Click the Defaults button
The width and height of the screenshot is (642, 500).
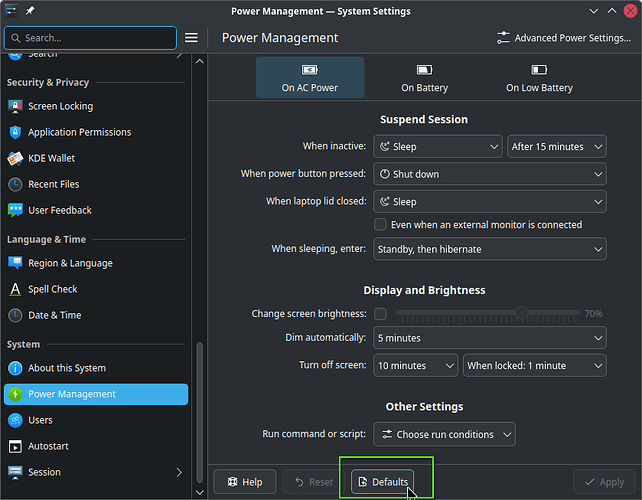point(382,482)
